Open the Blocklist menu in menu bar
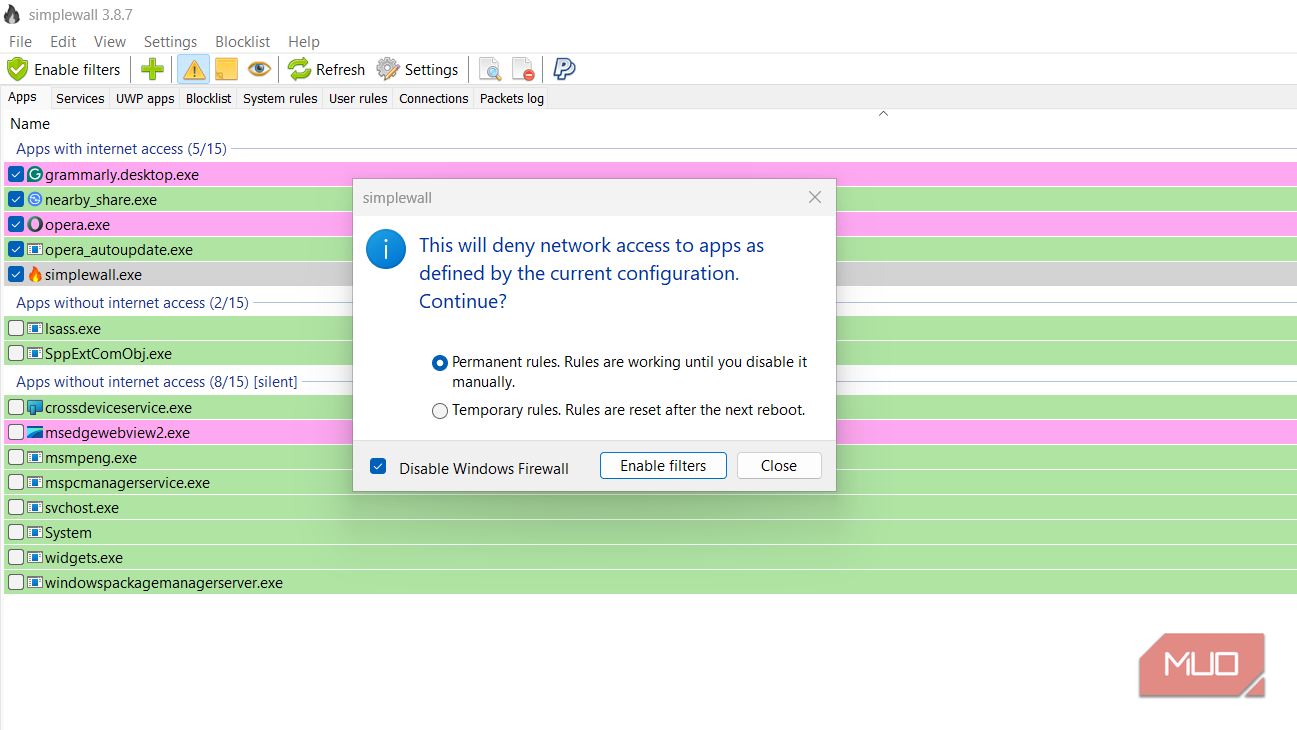 pyautogui.click(x=243, y=41)
